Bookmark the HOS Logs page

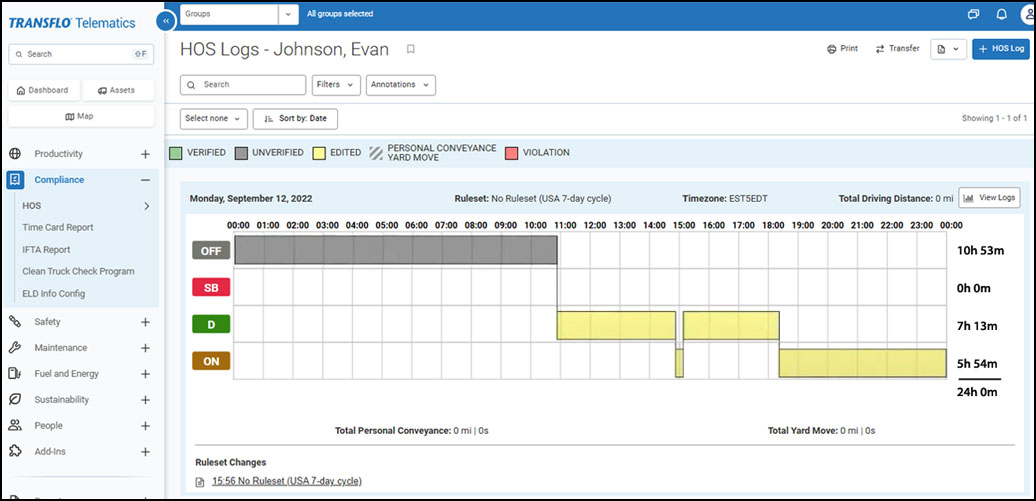[x=410, y=49]
